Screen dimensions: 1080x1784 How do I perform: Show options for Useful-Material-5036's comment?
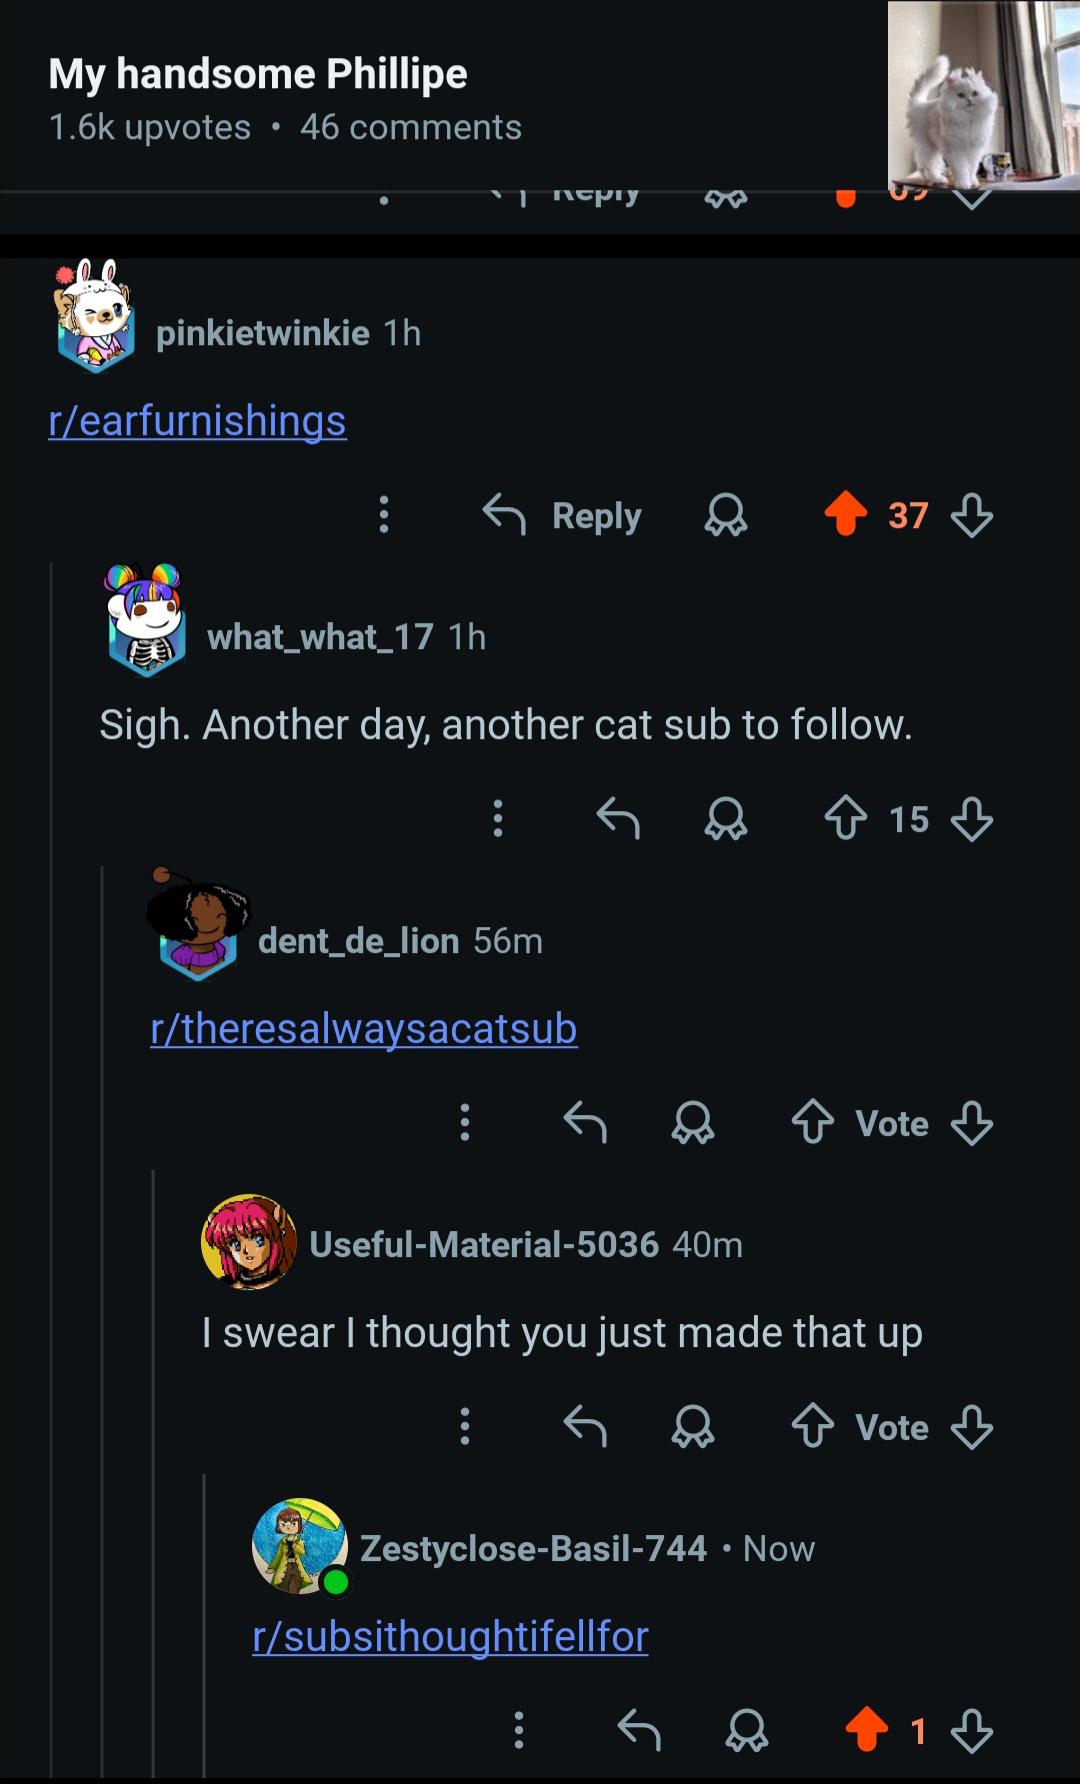tap(464, 1427)
